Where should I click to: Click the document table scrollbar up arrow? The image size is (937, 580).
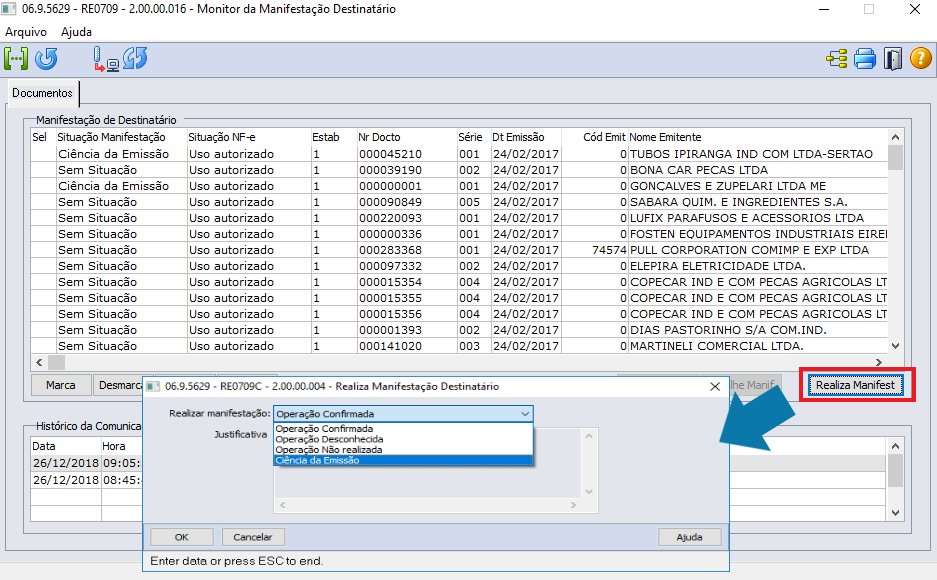(895, 137)
